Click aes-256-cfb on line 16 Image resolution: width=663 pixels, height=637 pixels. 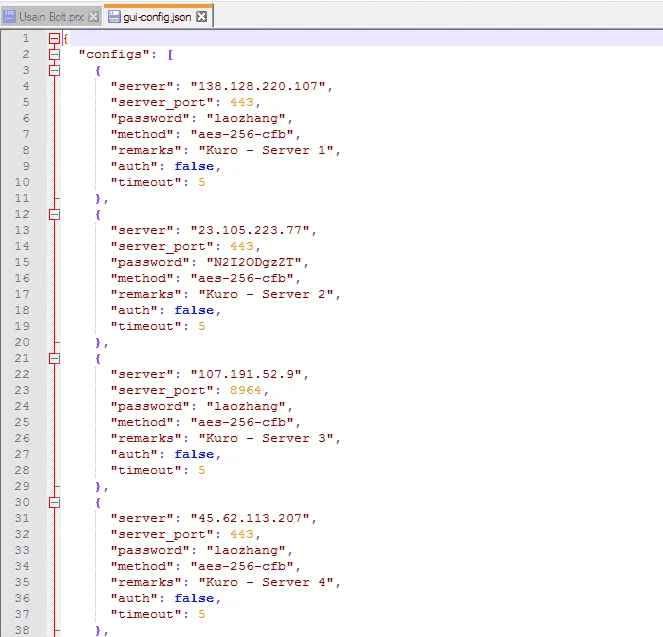tap(242, 279)
